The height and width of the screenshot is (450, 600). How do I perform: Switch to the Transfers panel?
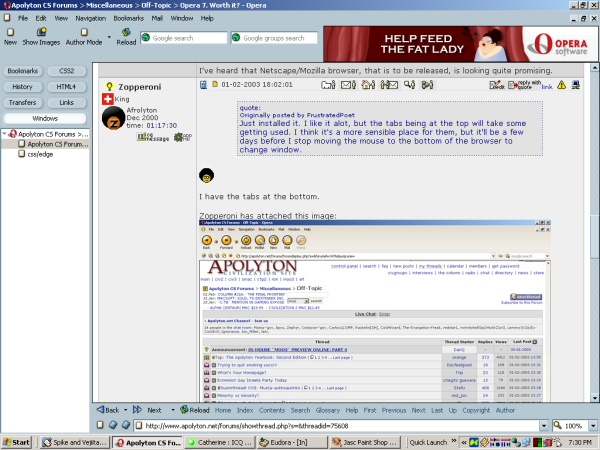[23, 102]
